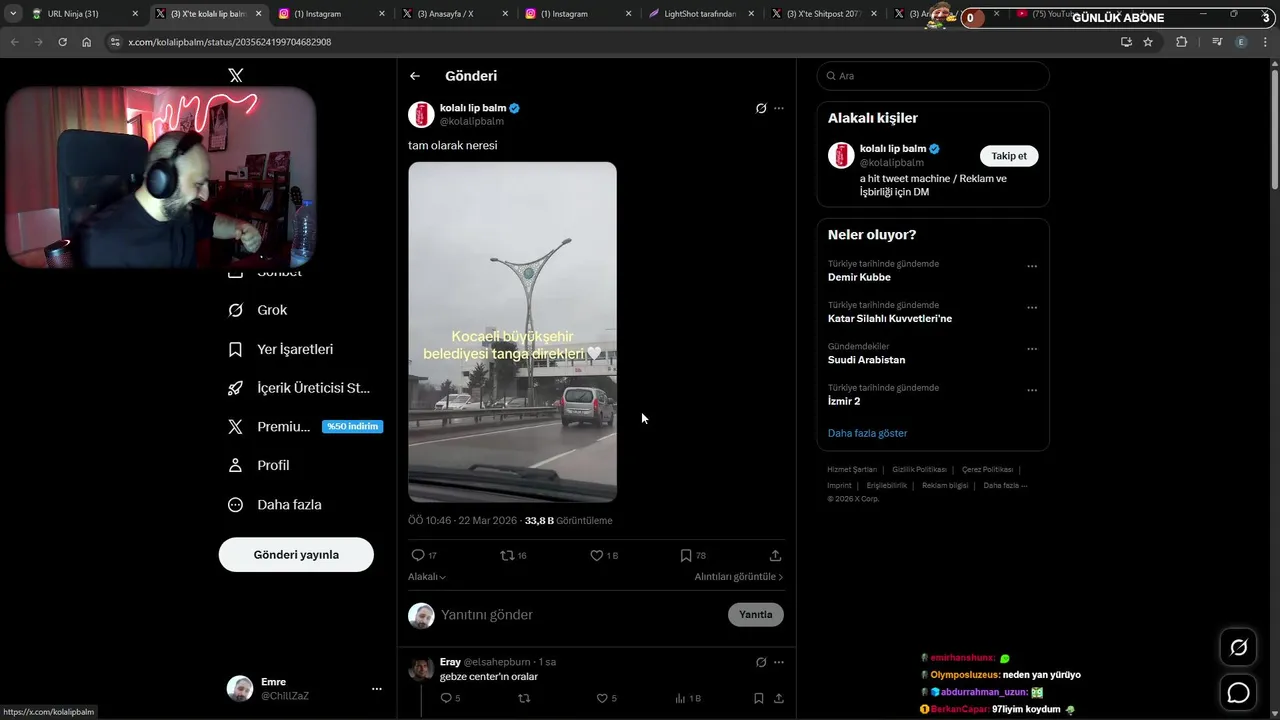Open options for Suudi Arabistan trend

pos(1032,349)
